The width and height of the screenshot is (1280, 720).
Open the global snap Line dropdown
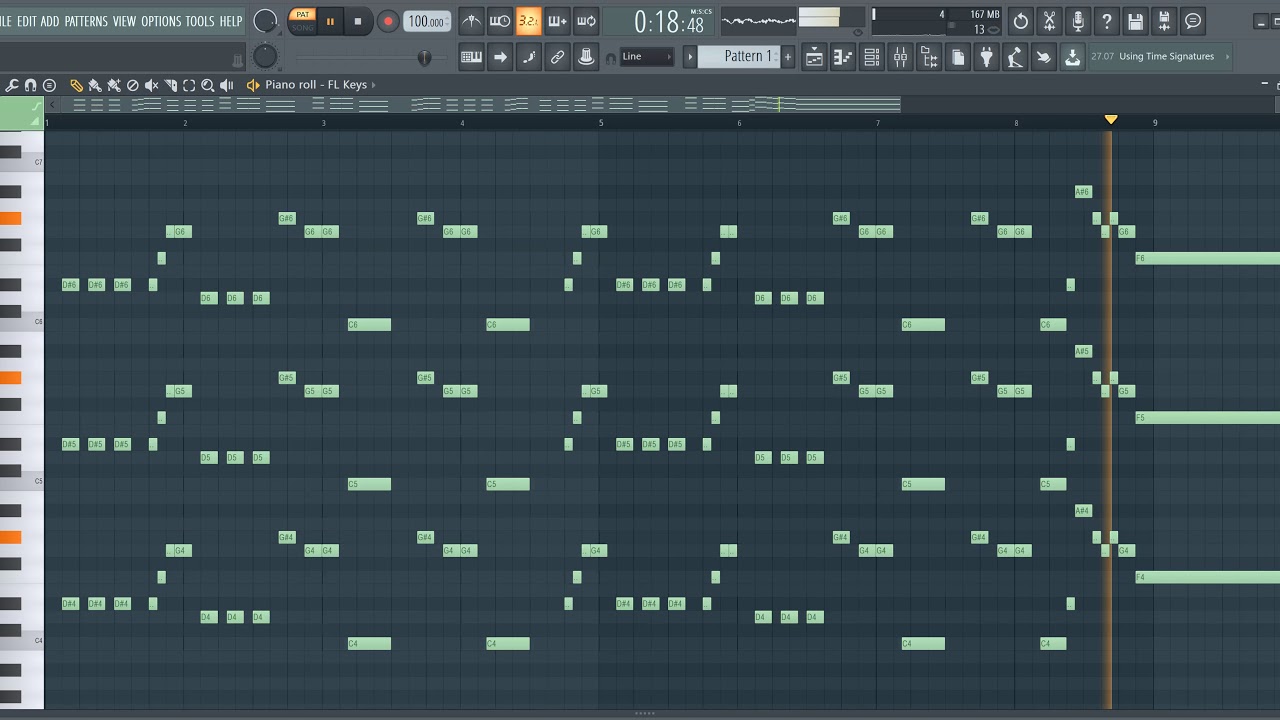coord(647,57)
